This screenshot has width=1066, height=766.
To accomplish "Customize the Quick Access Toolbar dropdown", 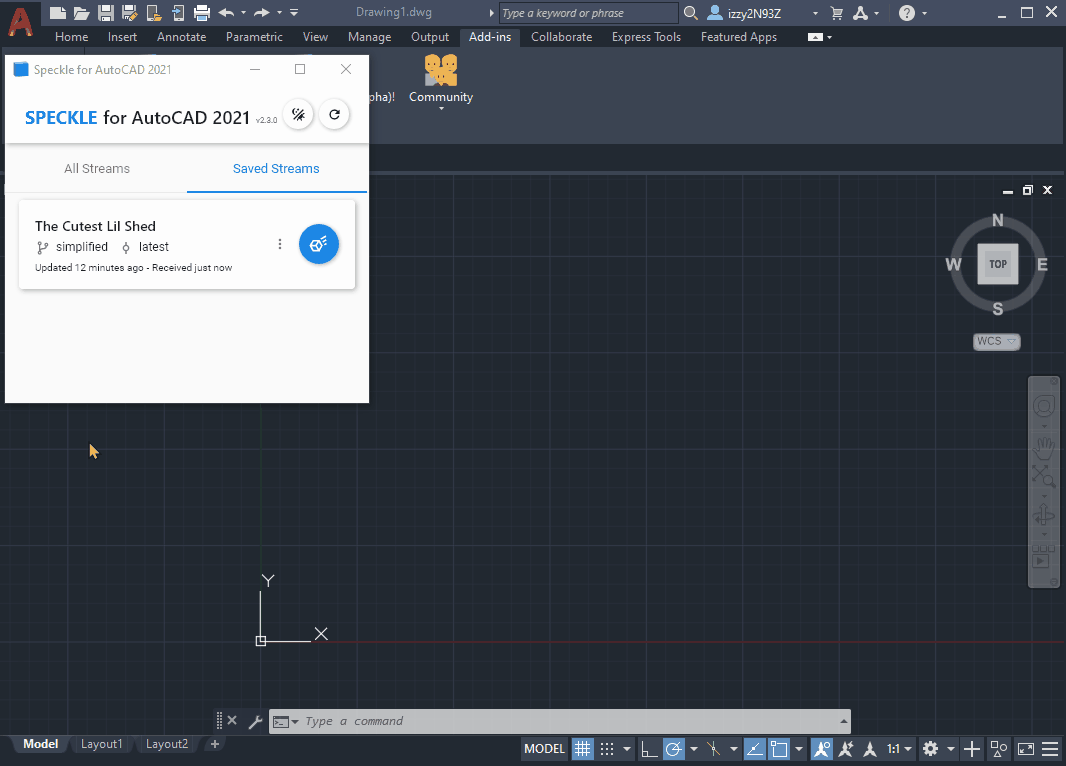I will tap(294, 12).
